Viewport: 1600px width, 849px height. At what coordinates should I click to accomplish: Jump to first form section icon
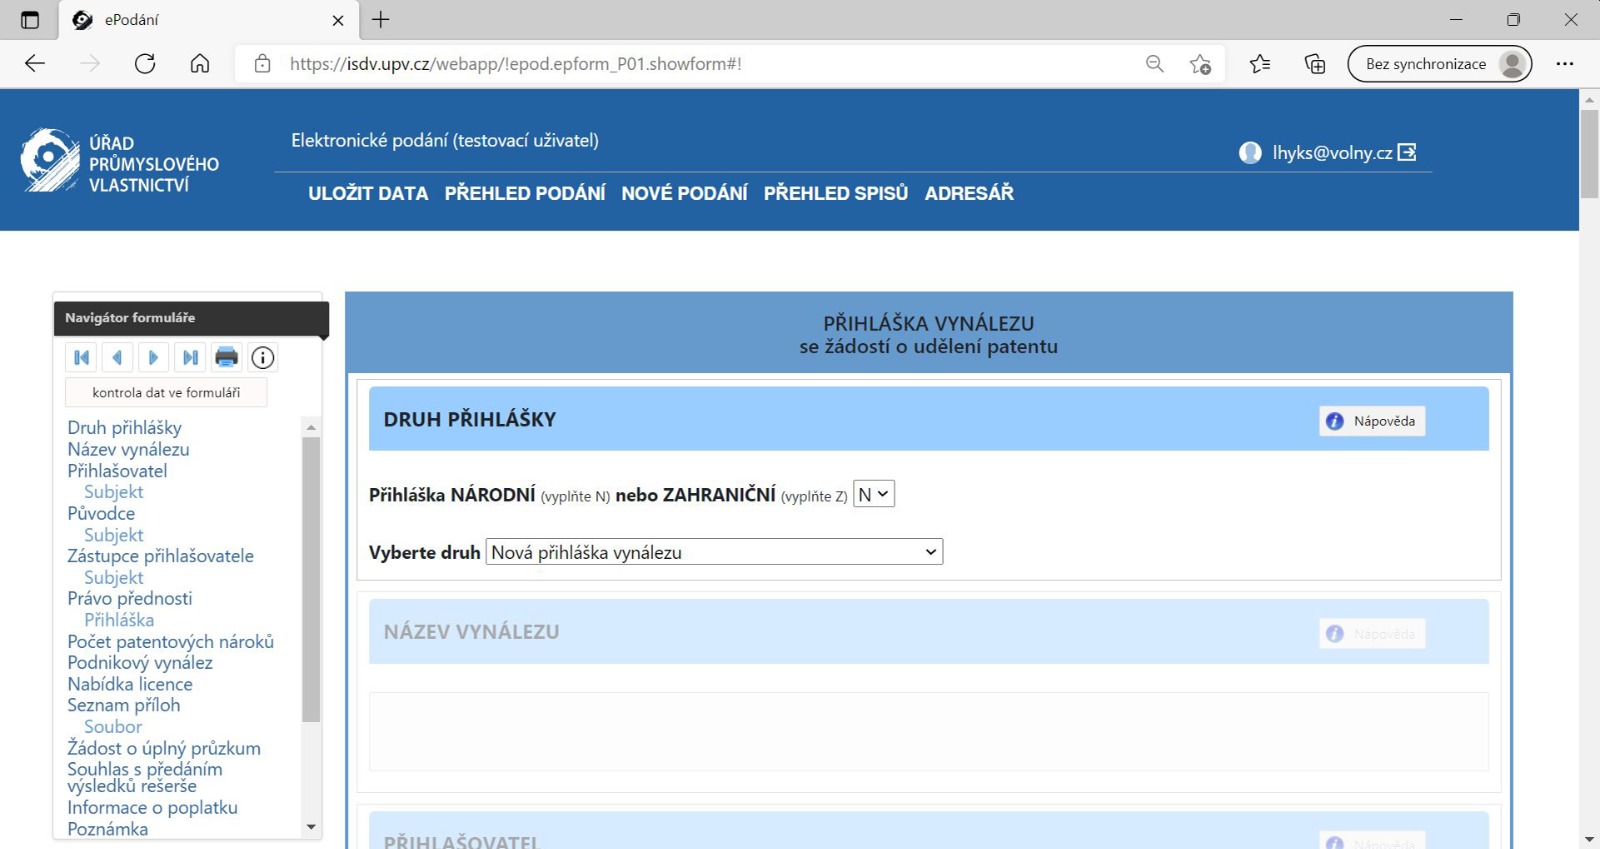click(82, 358)
